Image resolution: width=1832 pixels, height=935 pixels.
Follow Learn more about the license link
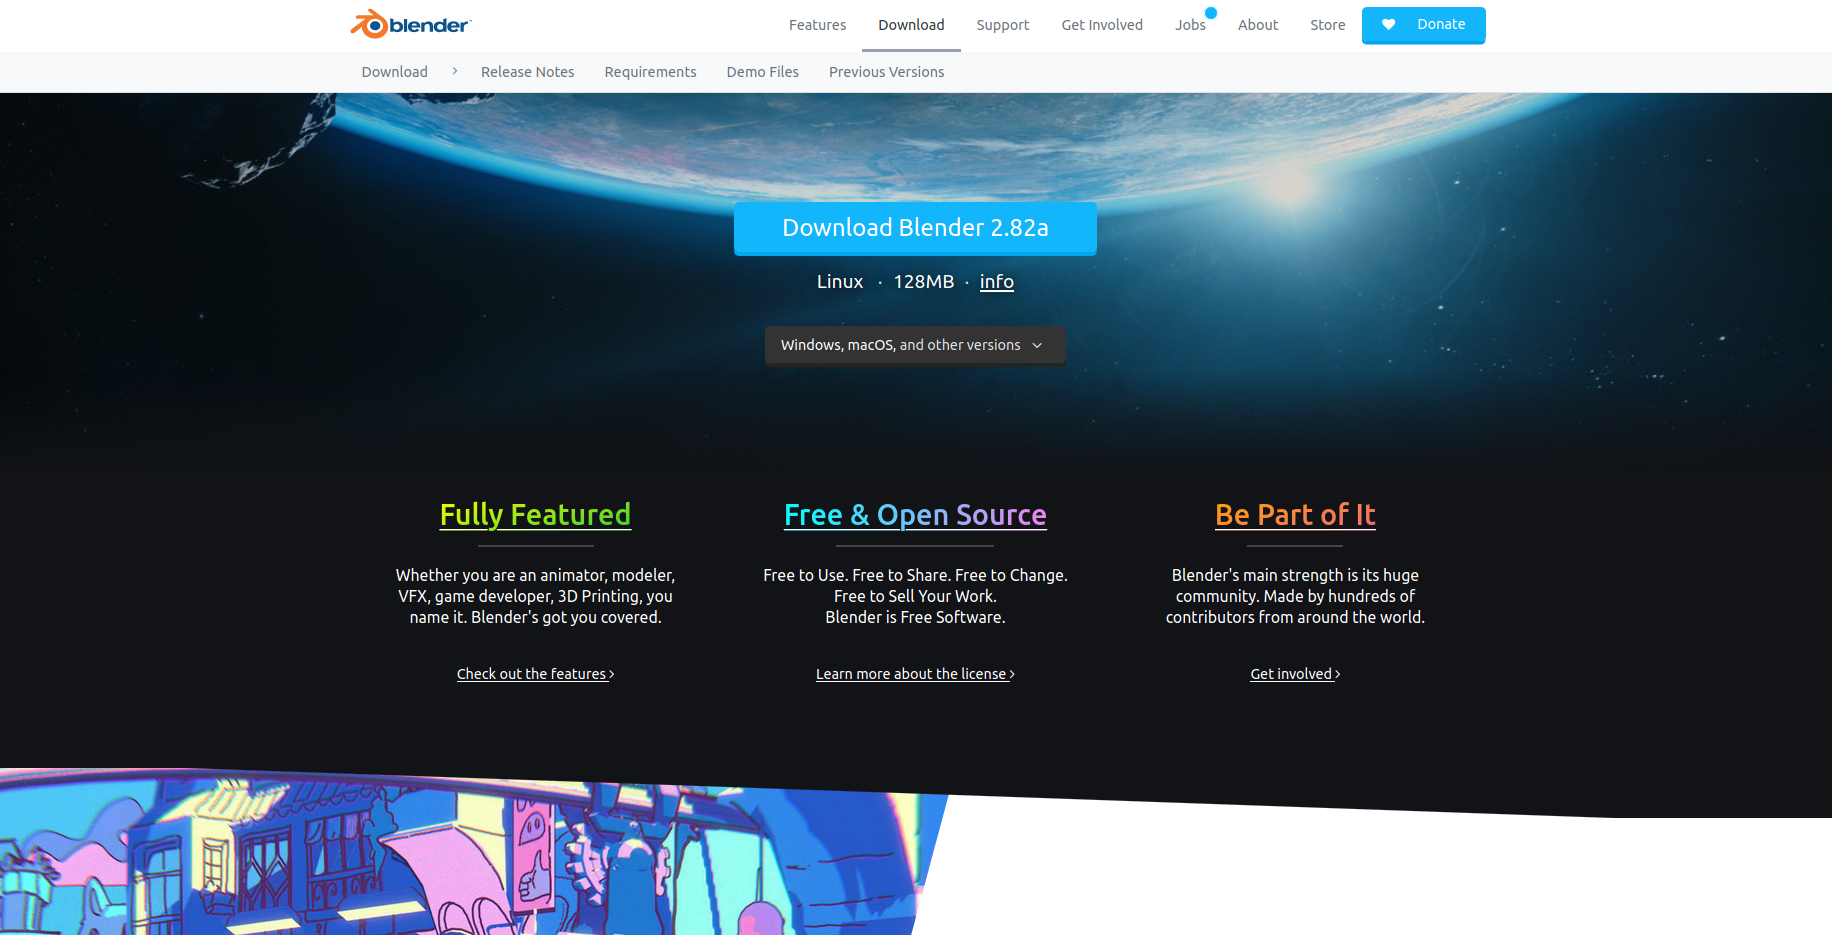[915, 674]
